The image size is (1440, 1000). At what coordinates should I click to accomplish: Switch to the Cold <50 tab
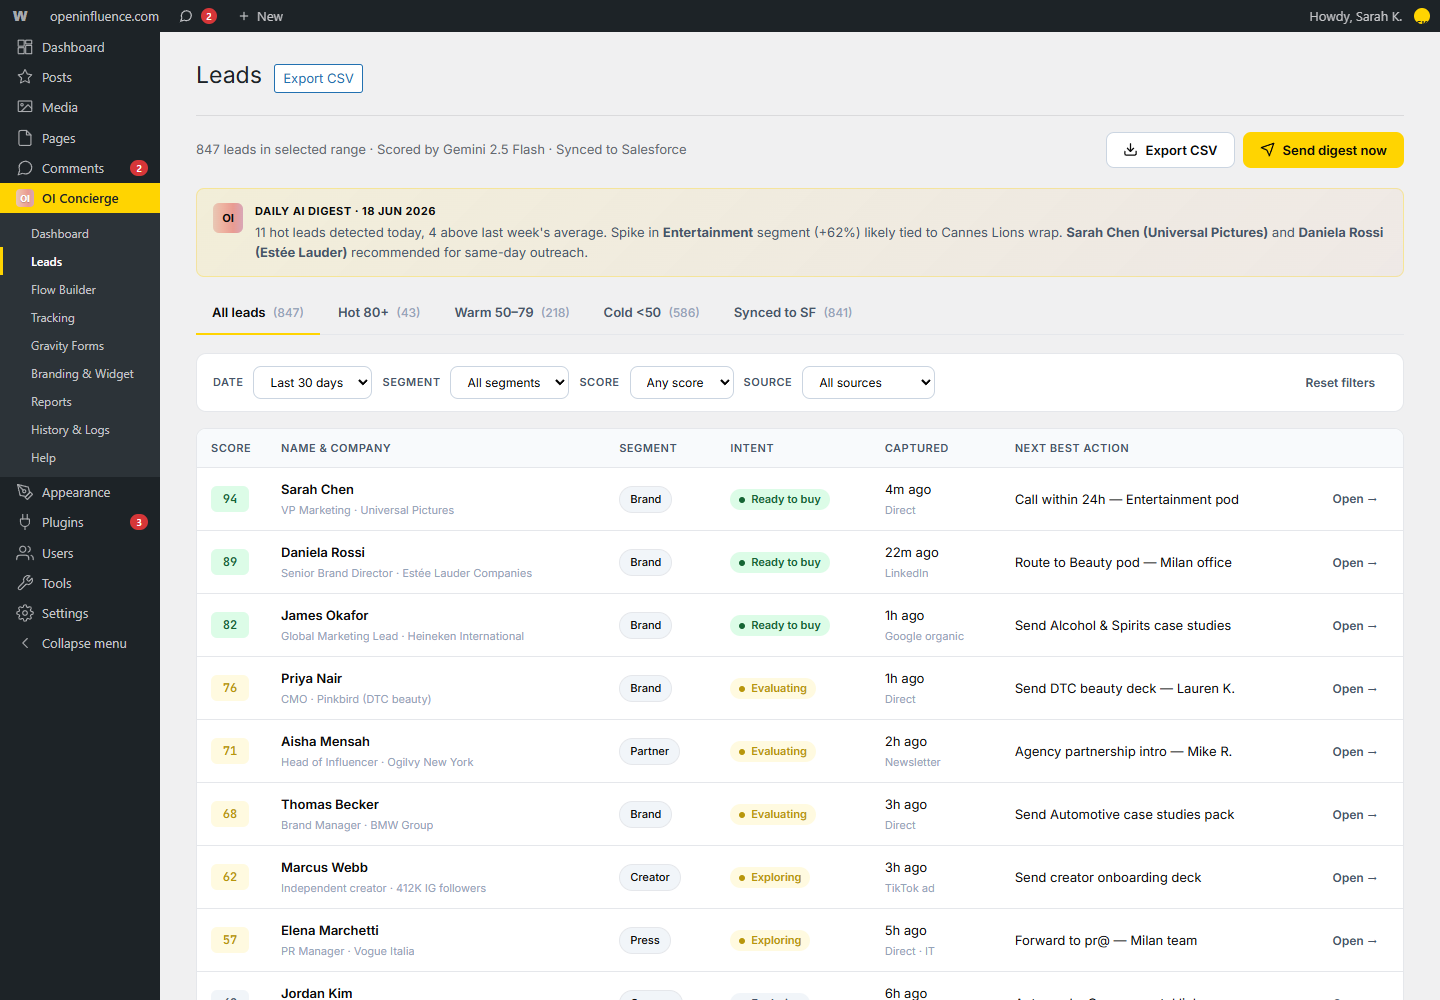651,312
